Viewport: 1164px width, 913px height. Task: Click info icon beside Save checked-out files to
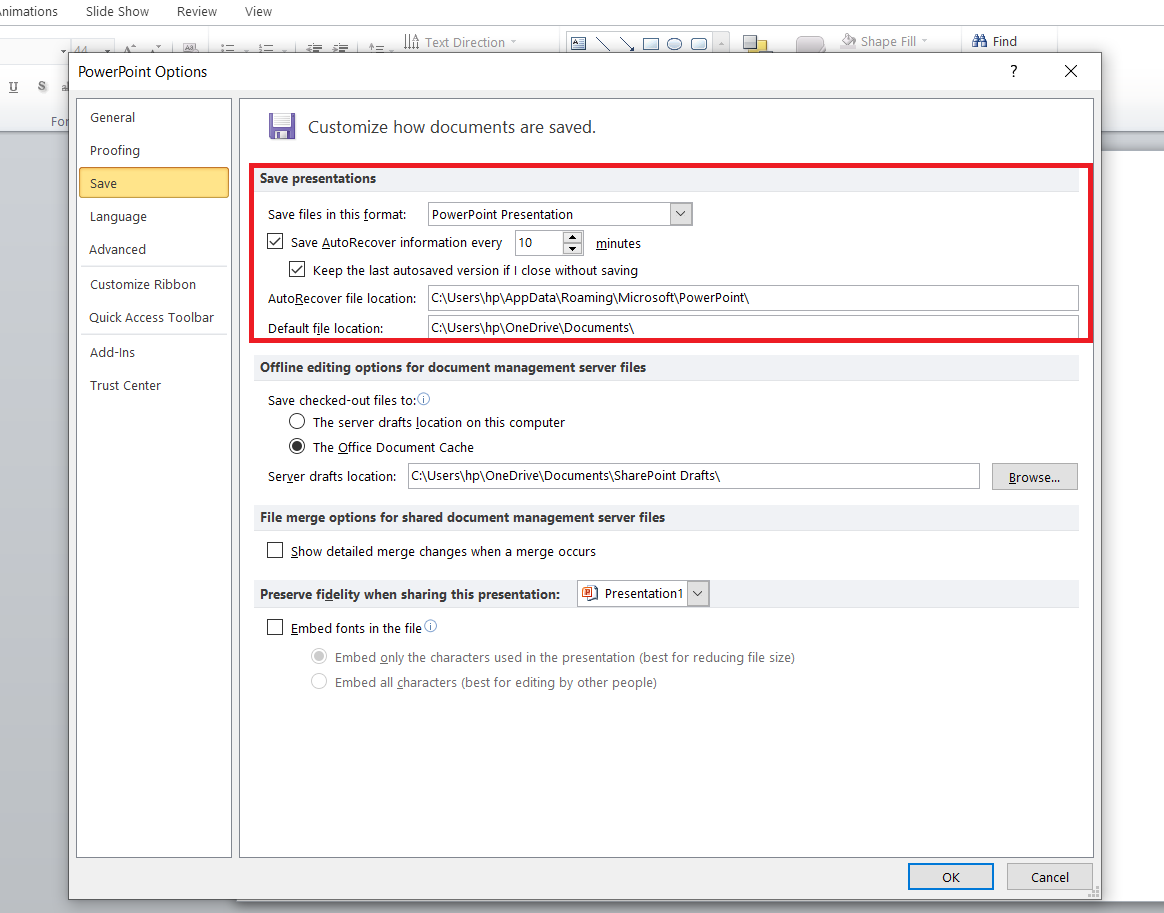(x=424, y=399)
